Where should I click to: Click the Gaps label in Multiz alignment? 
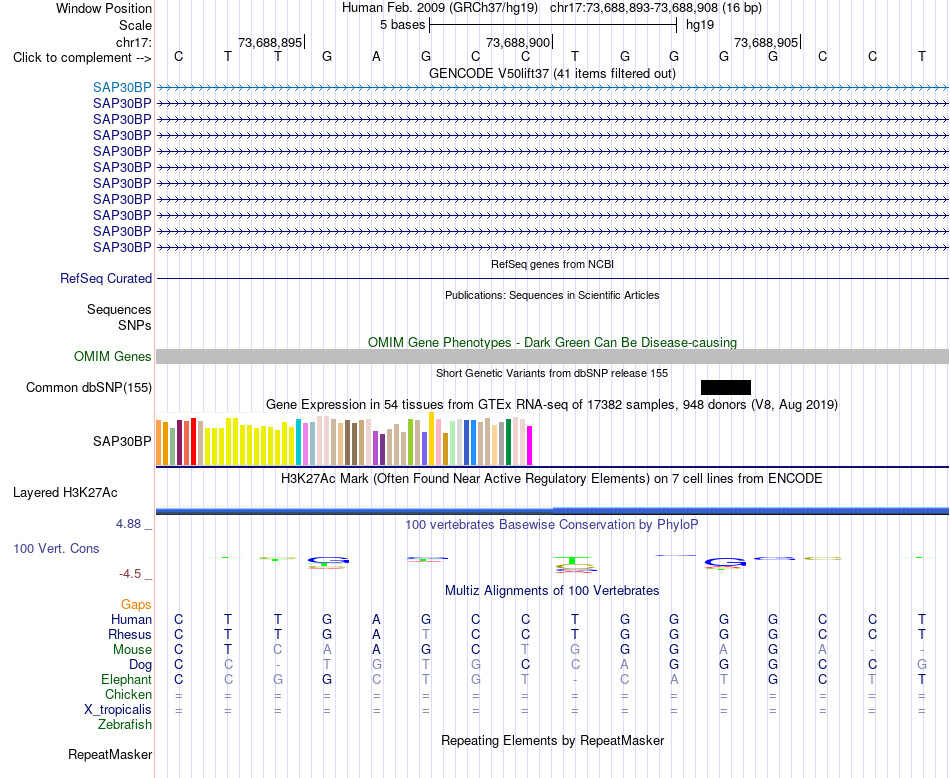[x=136, y=605]
